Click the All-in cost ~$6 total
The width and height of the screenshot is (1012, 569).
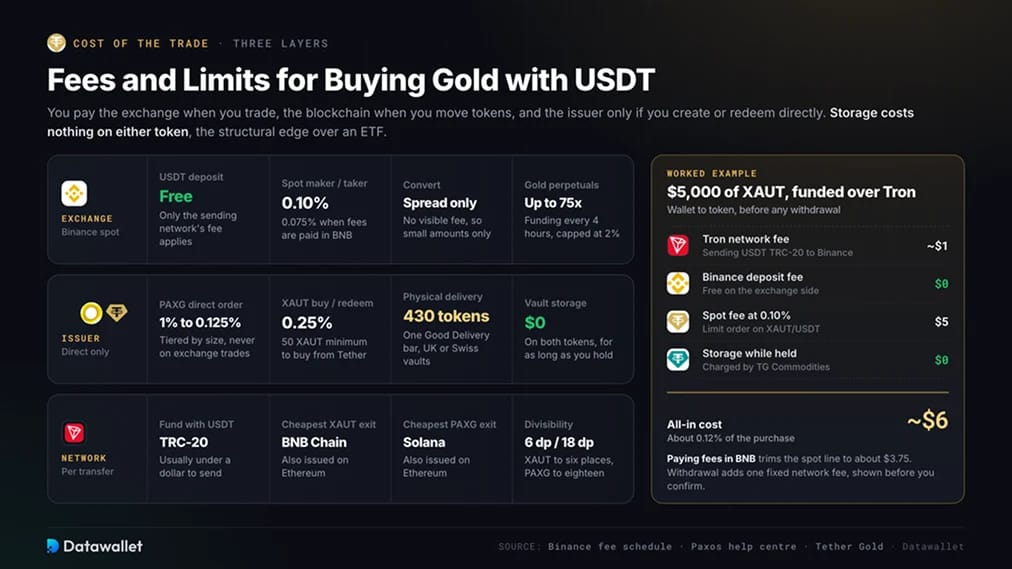coord(927,421)
